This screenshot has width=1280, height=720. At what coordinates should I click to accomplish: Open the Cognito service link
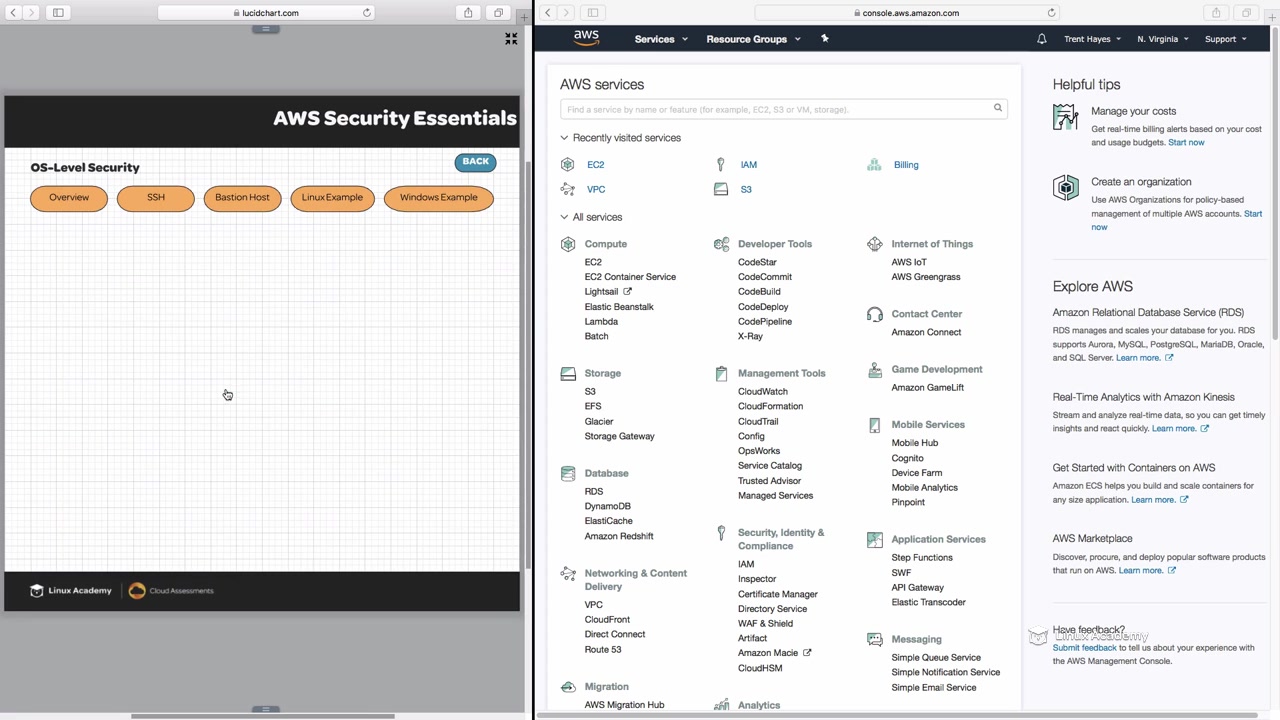(x=908, y=458)
